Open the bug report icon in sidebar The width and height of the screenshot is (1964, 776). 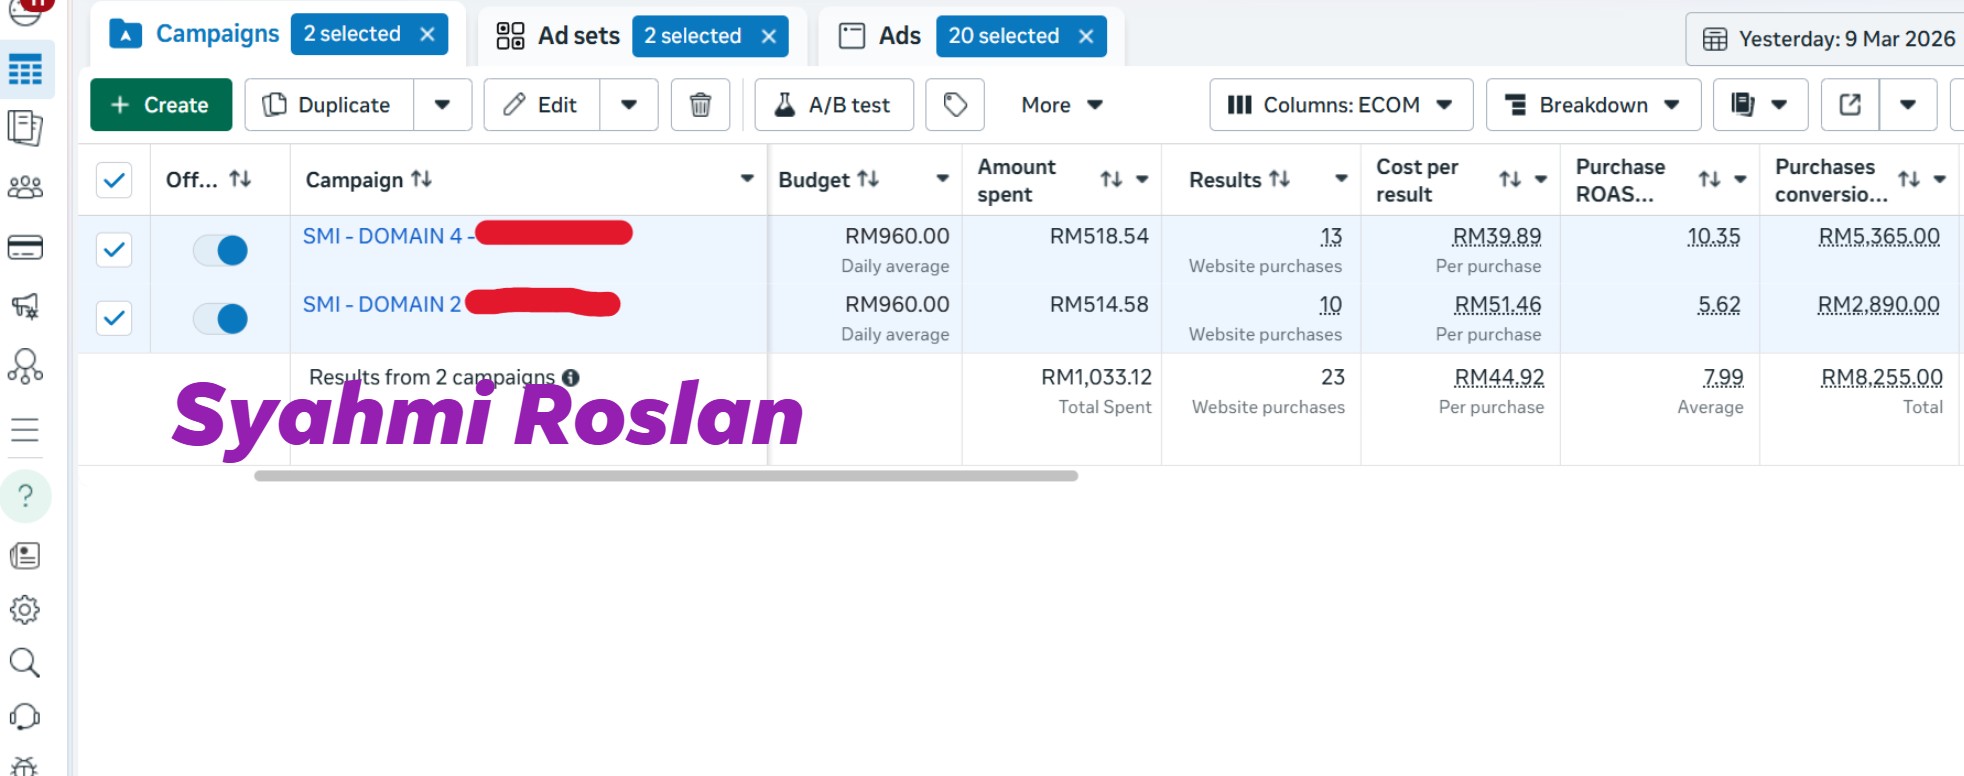point(25,766)
